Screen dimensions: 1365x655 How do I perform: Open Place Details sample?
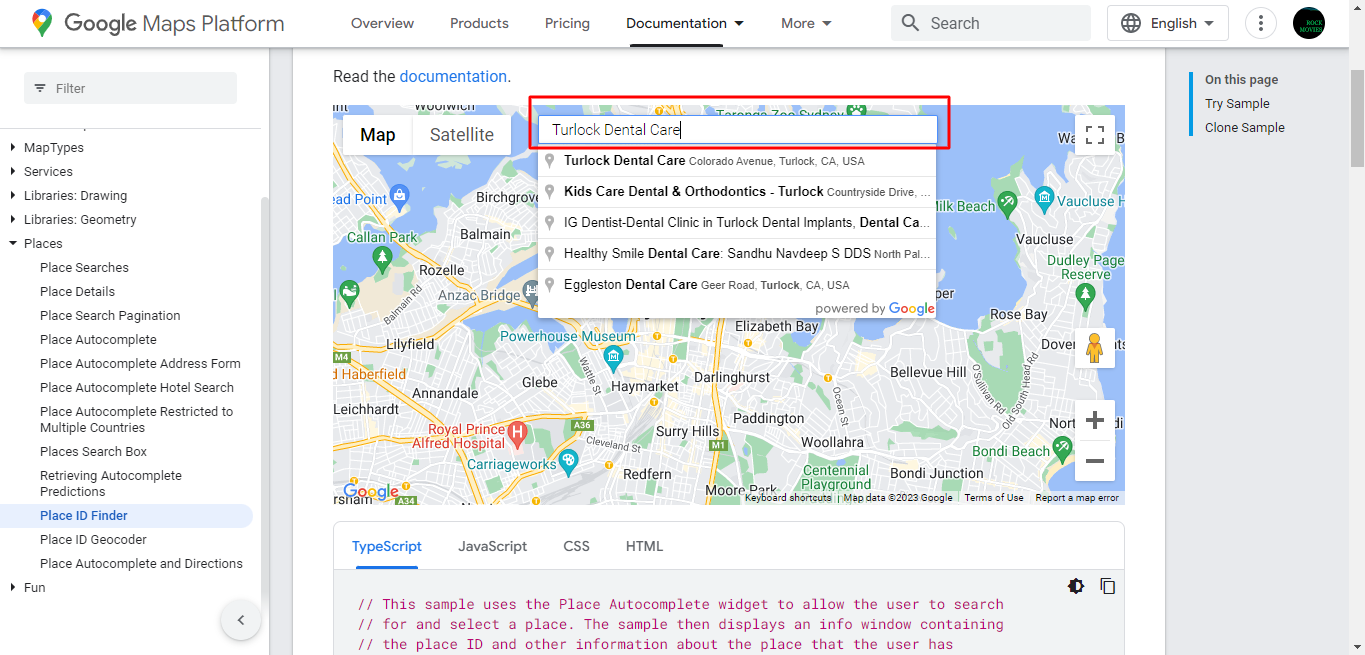pyautogui.click(x=77, y=292)
